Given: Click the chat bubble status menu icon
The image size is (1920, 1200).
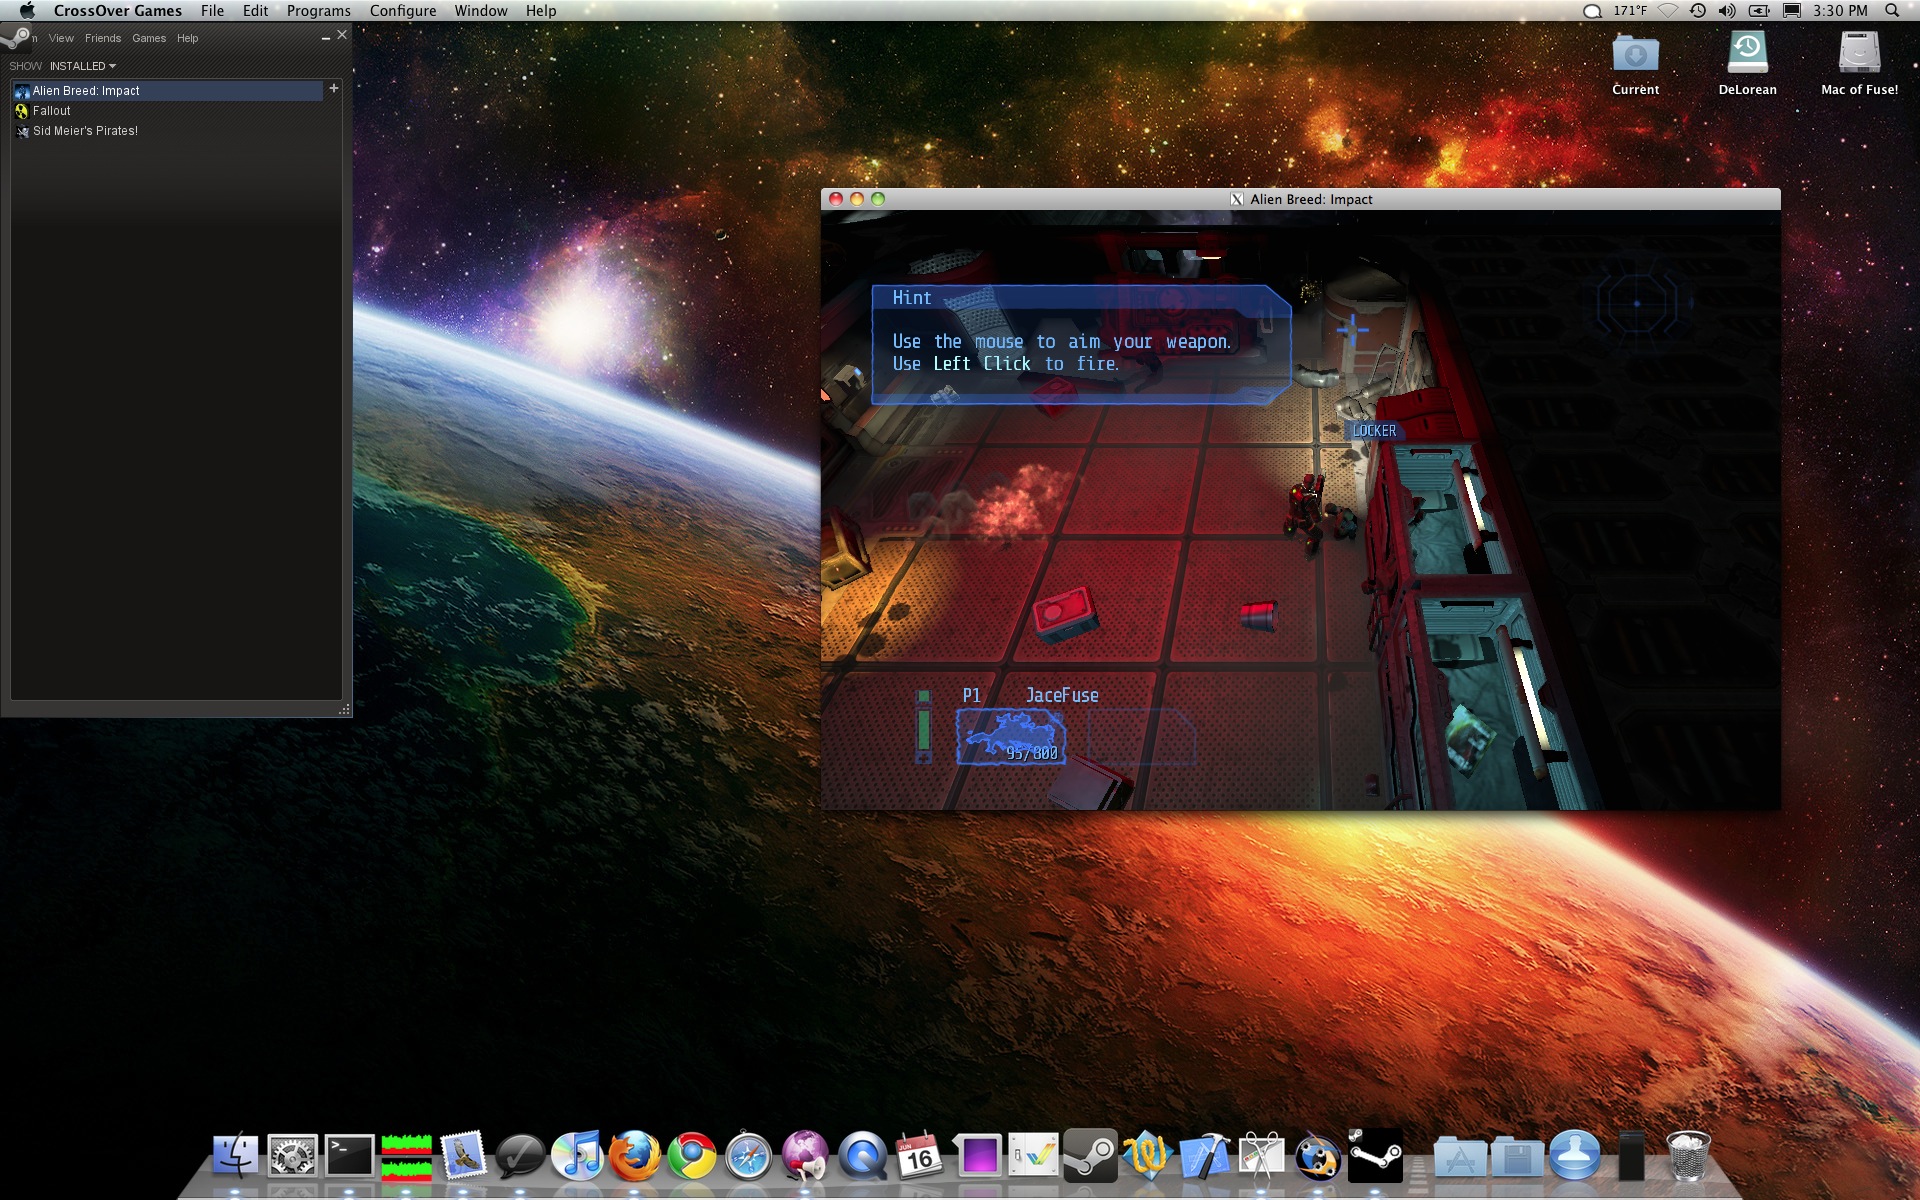Looking at the screenshot, I should point(1592,11).
